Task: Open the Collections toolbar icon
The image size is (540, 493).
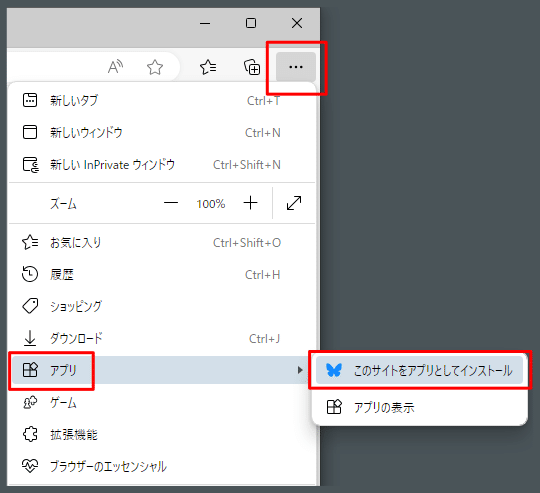Action: 252,67
